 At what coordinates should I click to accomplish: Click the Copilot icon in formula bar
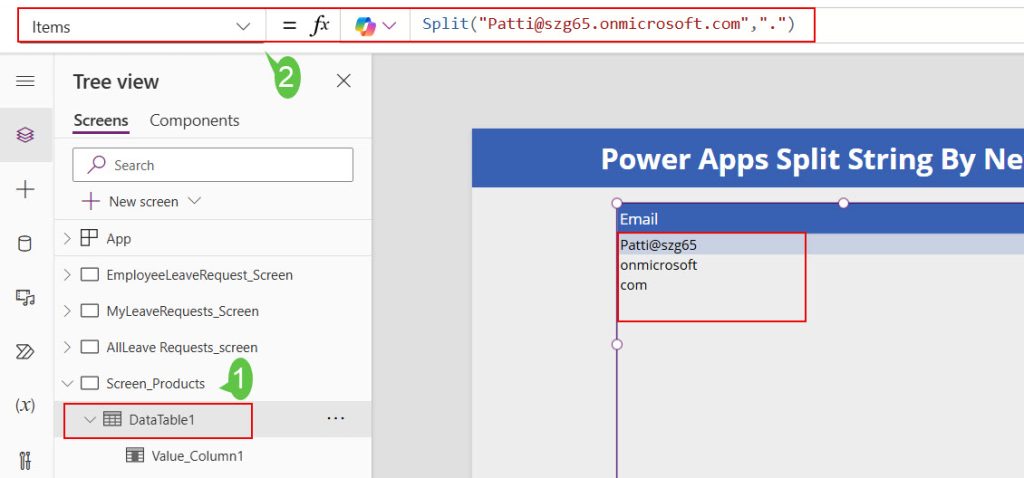tap(365, 26)
